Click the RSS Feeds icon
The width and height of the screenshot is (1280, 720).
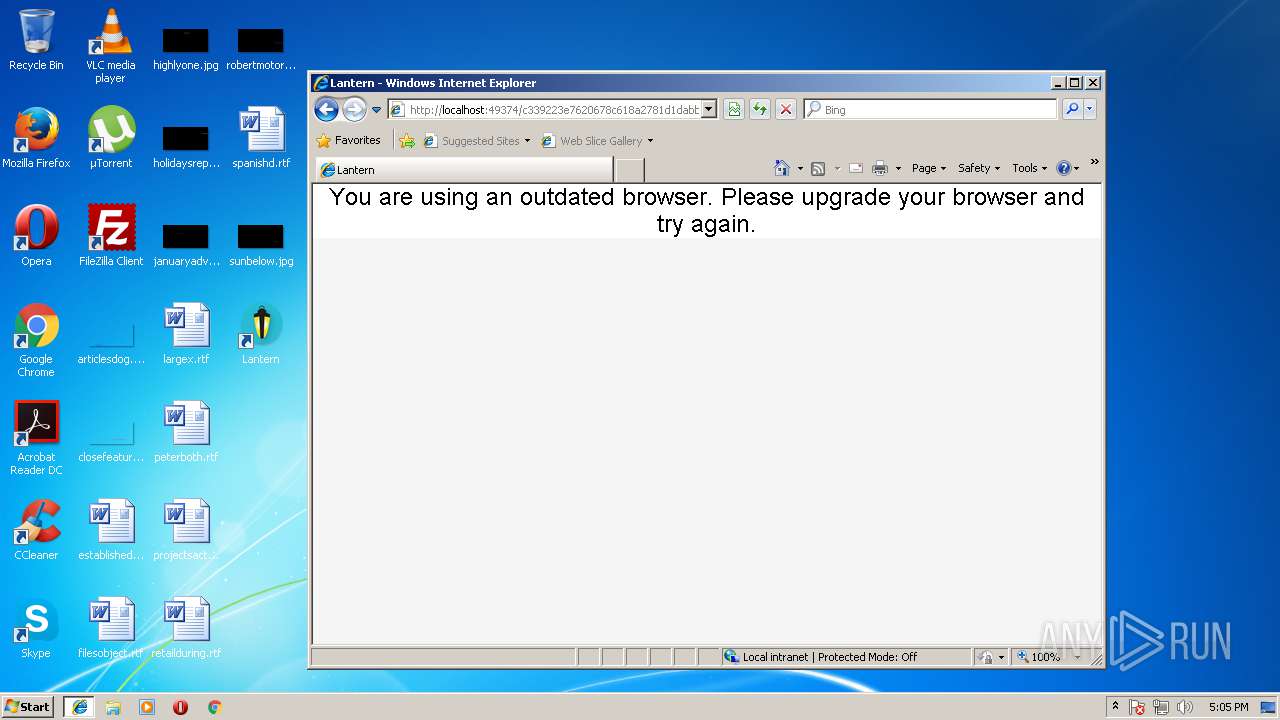(818, 168)
